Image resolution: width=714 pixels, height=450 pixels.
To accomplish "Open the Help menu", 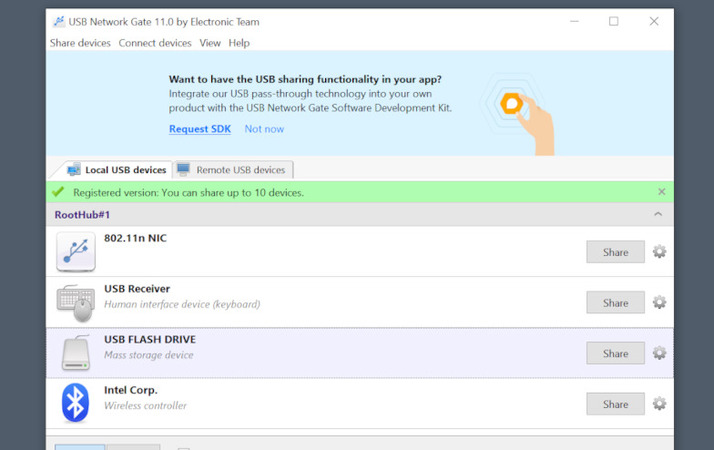I will 239,43.
